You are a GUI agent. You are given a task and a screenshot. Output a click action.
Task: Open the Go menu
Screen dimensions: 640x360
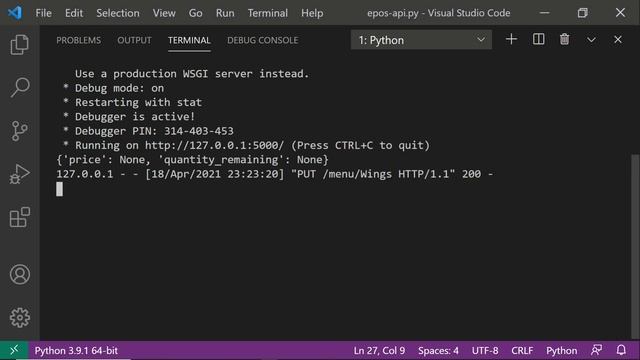[196, 13]
